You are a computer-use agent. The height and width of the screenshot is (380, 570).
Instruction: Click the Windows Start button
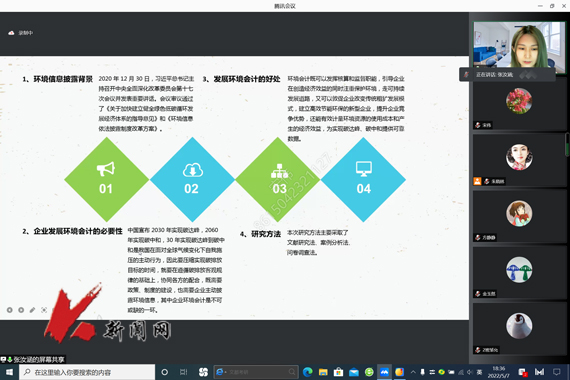(9, 372)
